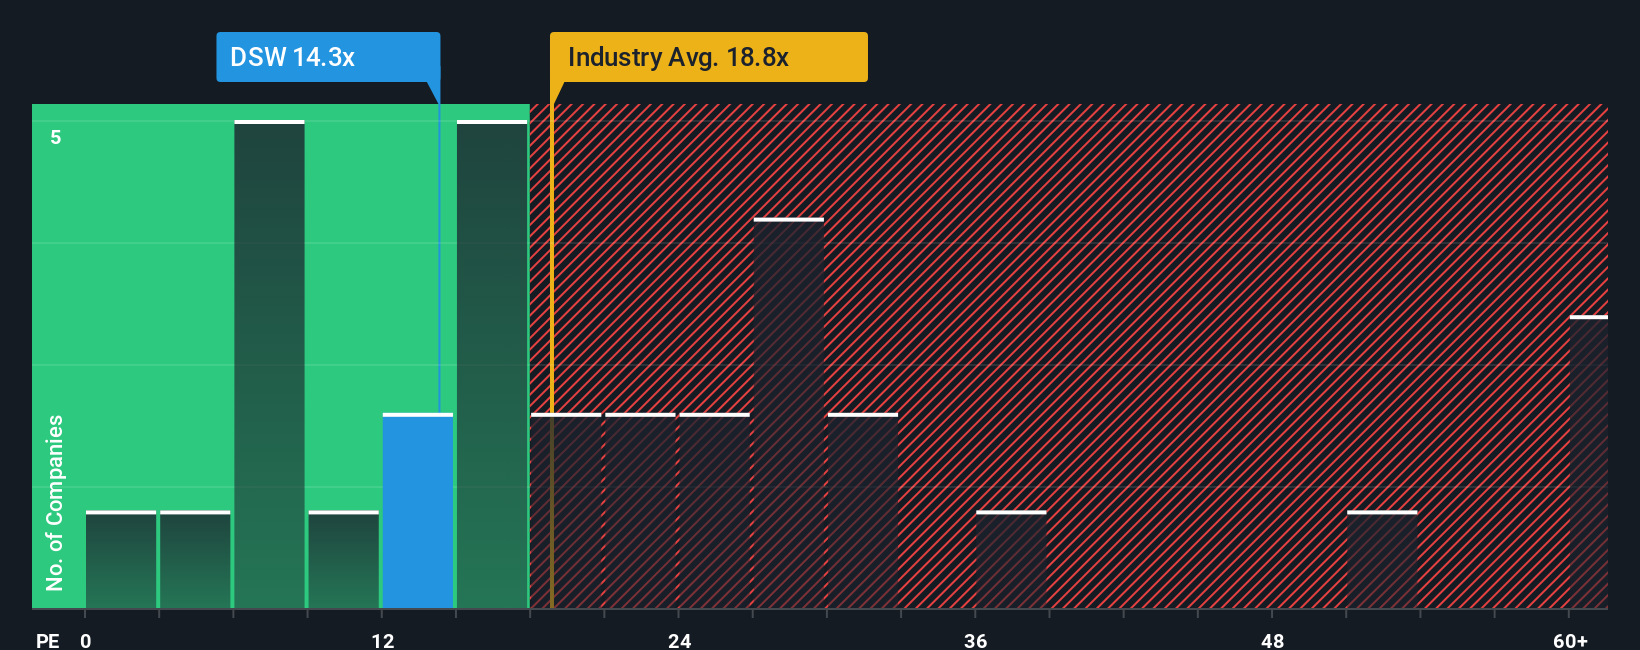Click the y-axis value 5
This screenshot has width=1640, height=650.
coord(56,137)
